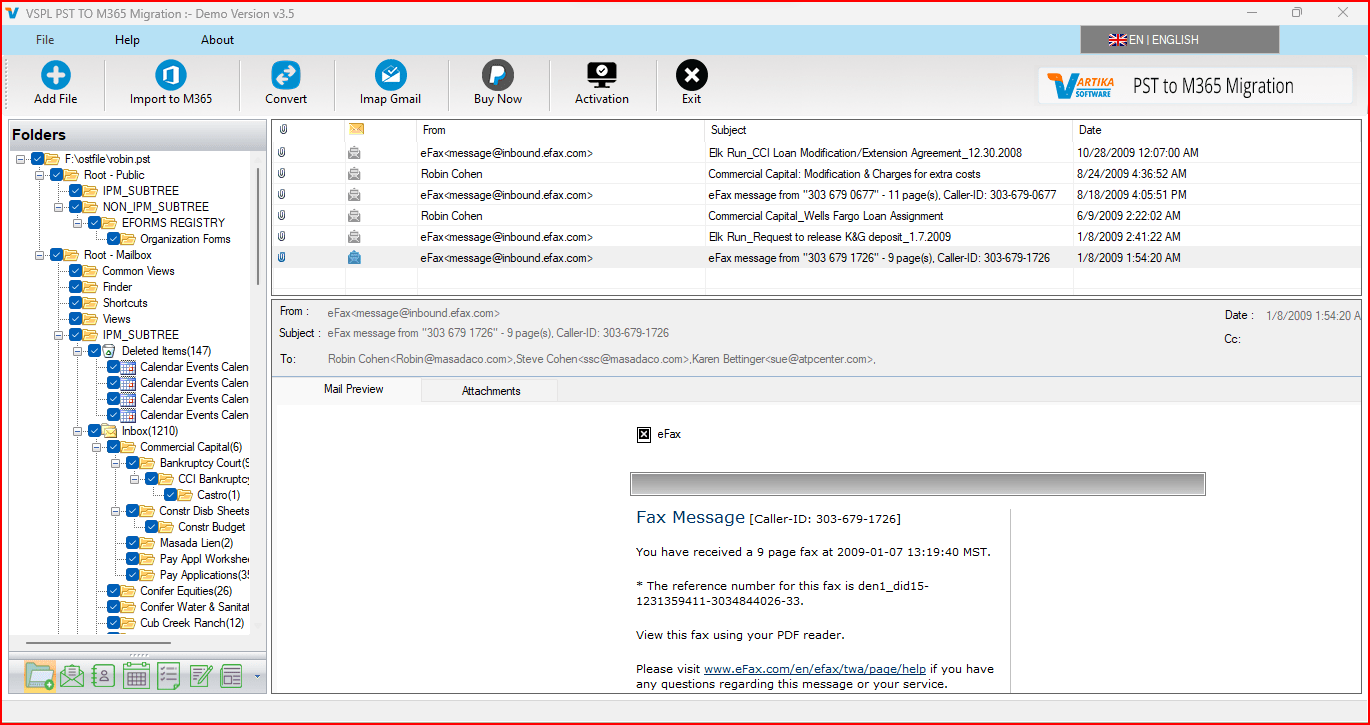Collapse the Inbox(1210) node

click(x=78, y=431)
